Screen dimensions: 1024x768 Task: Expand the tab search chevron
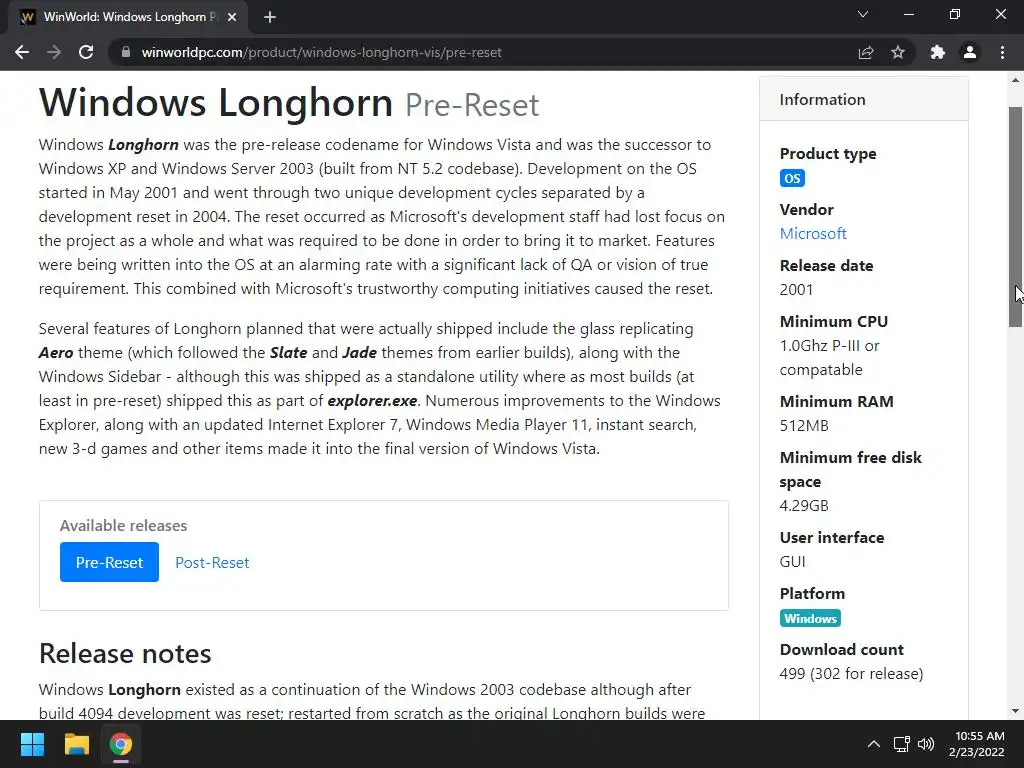pyautogui.click(x=863, y=14)
